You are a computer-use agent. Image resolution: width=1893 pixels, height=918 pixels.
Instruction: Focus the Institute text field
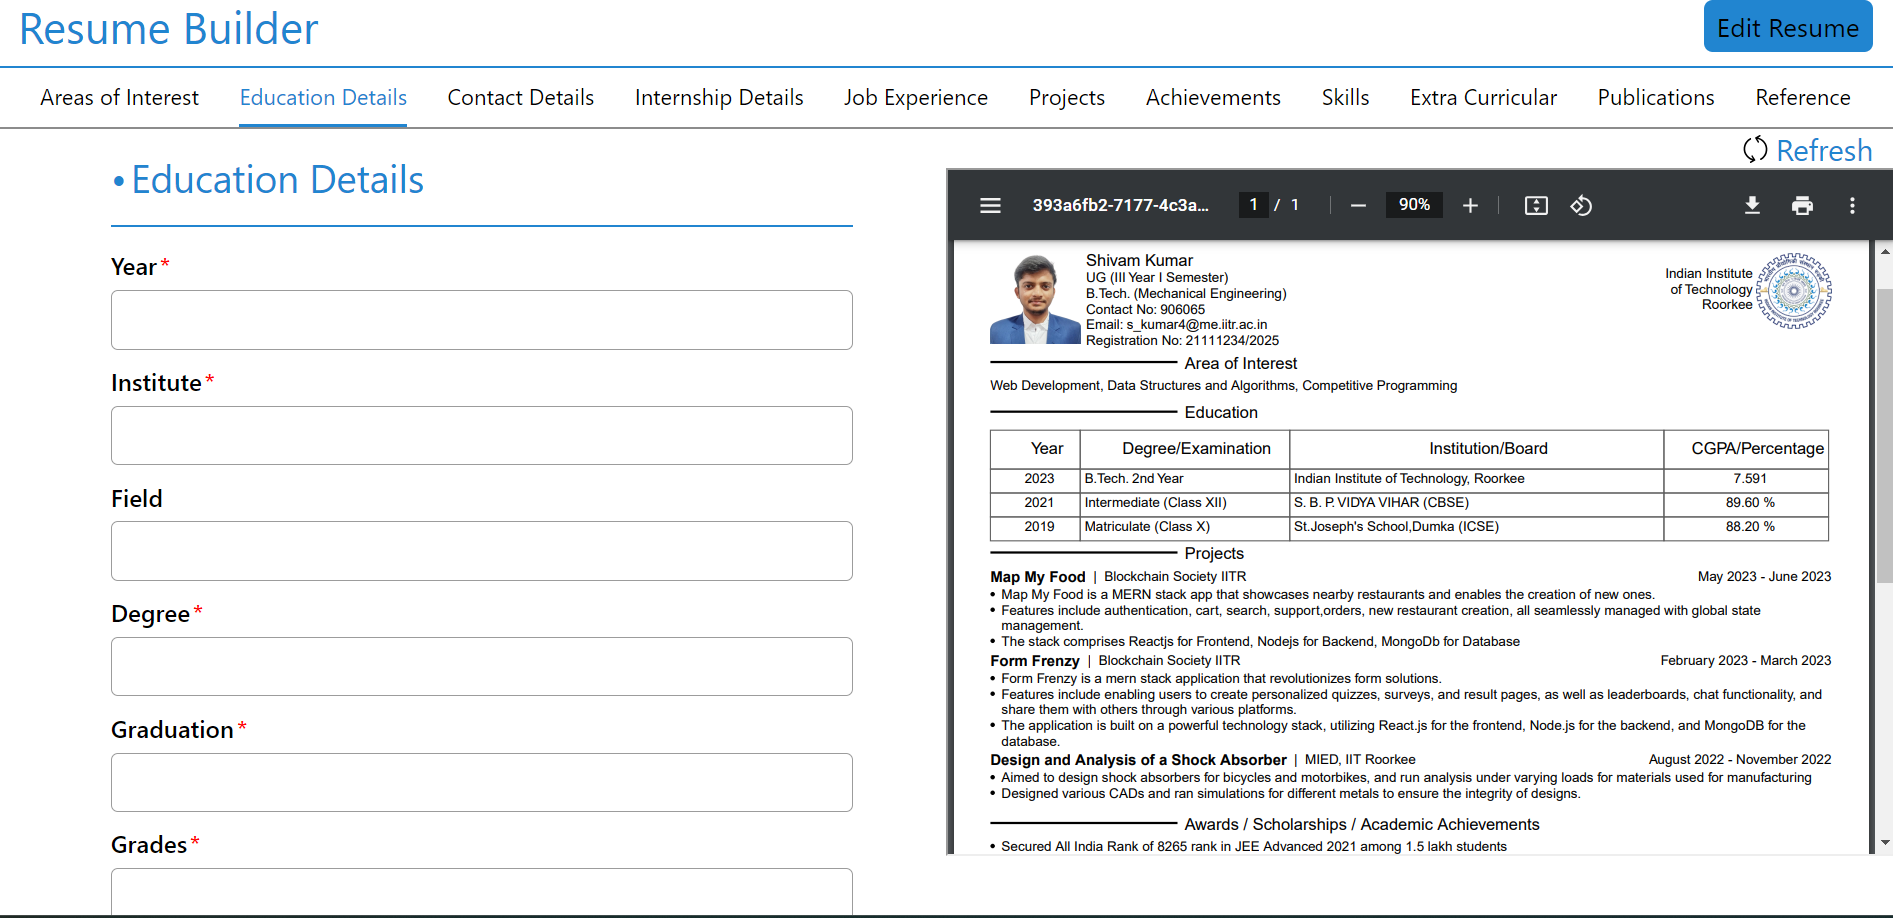click(482, 435)
